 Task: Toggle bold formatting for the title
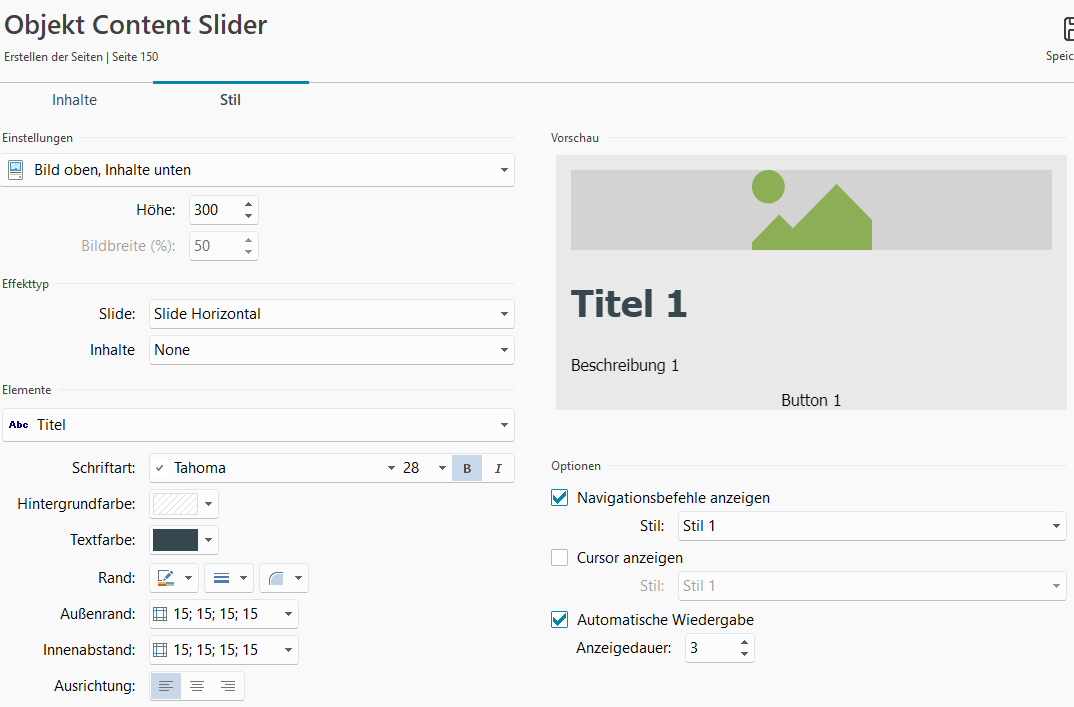(x=466, y=468)
